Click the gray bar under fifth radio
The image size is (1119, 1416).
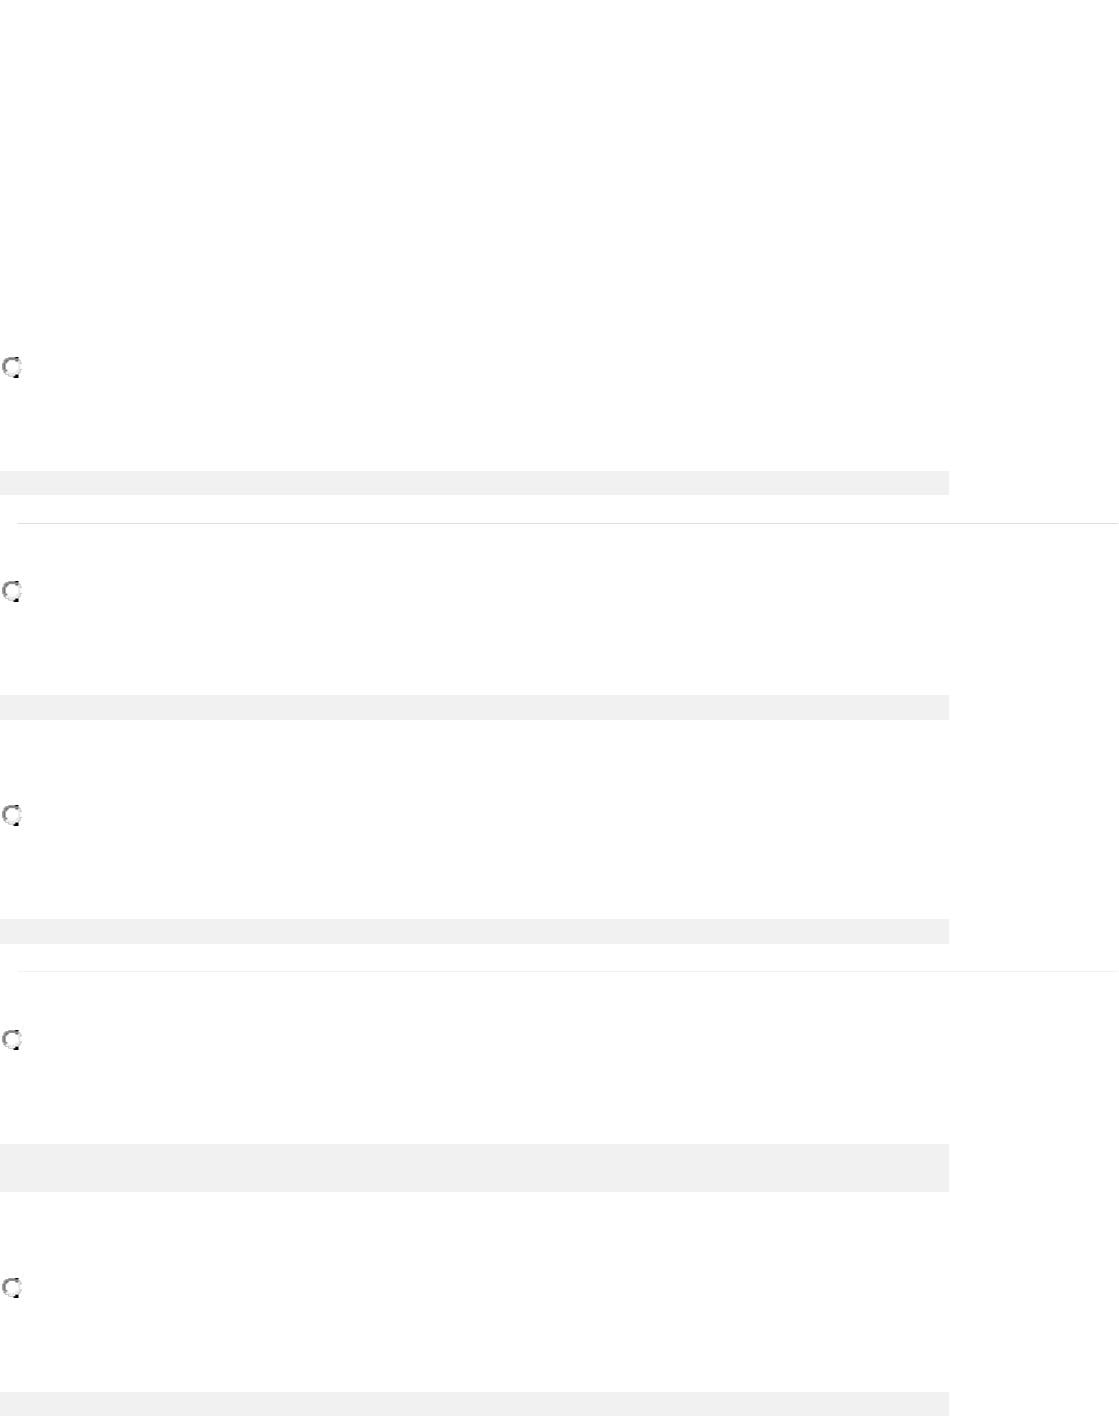[474, 1403]
